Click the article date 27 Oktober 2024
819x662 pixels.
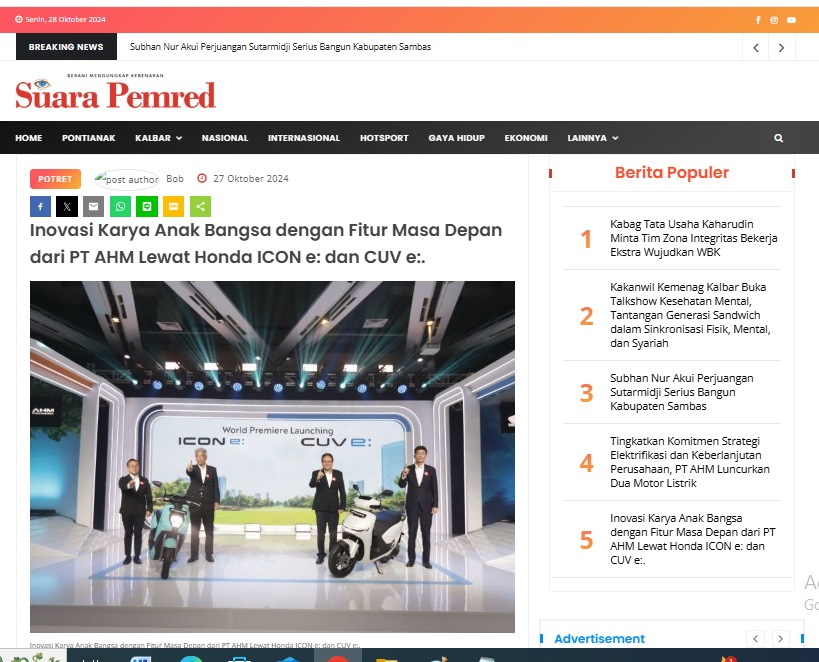pos(251,179)
